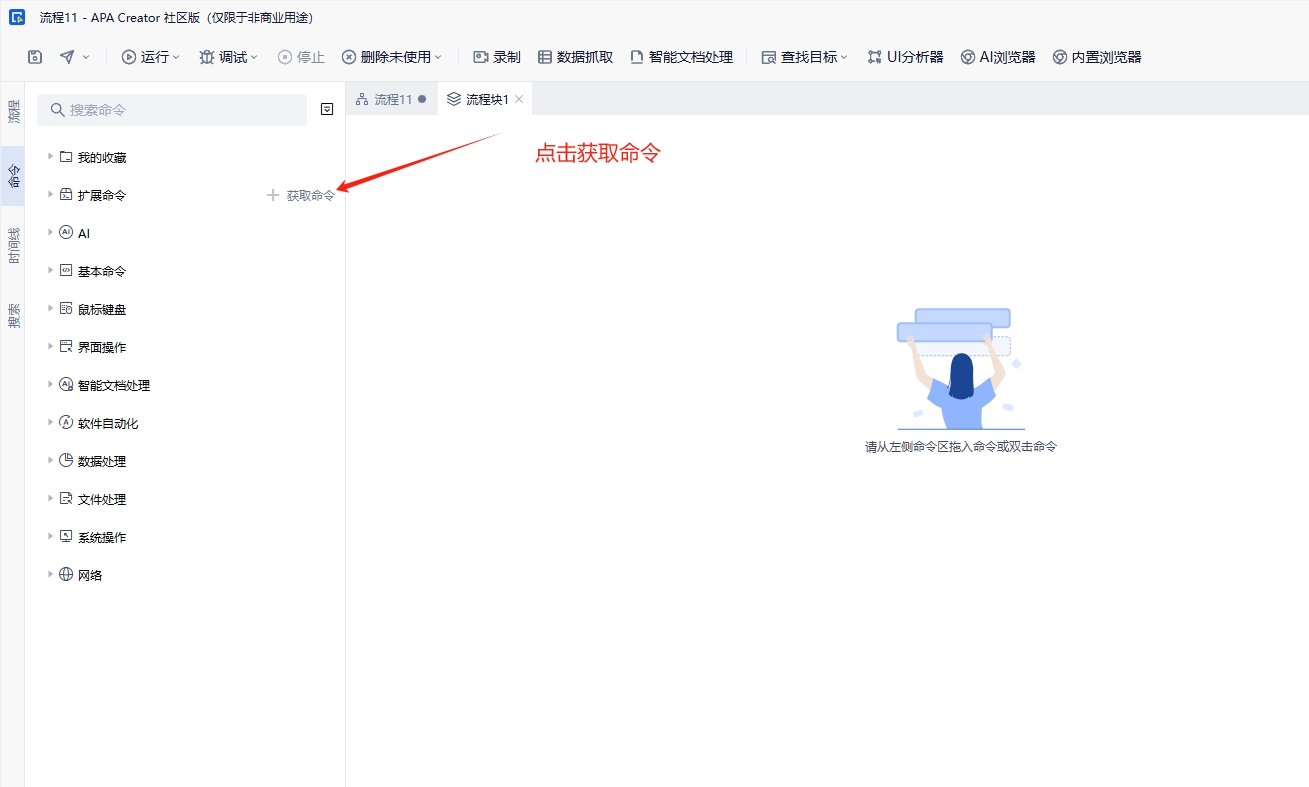Image resolution: width=1309 pixels, height=787 pixels.
Task: Expand 鼠标键盘 tree arrow
Action: pos(50,308)
